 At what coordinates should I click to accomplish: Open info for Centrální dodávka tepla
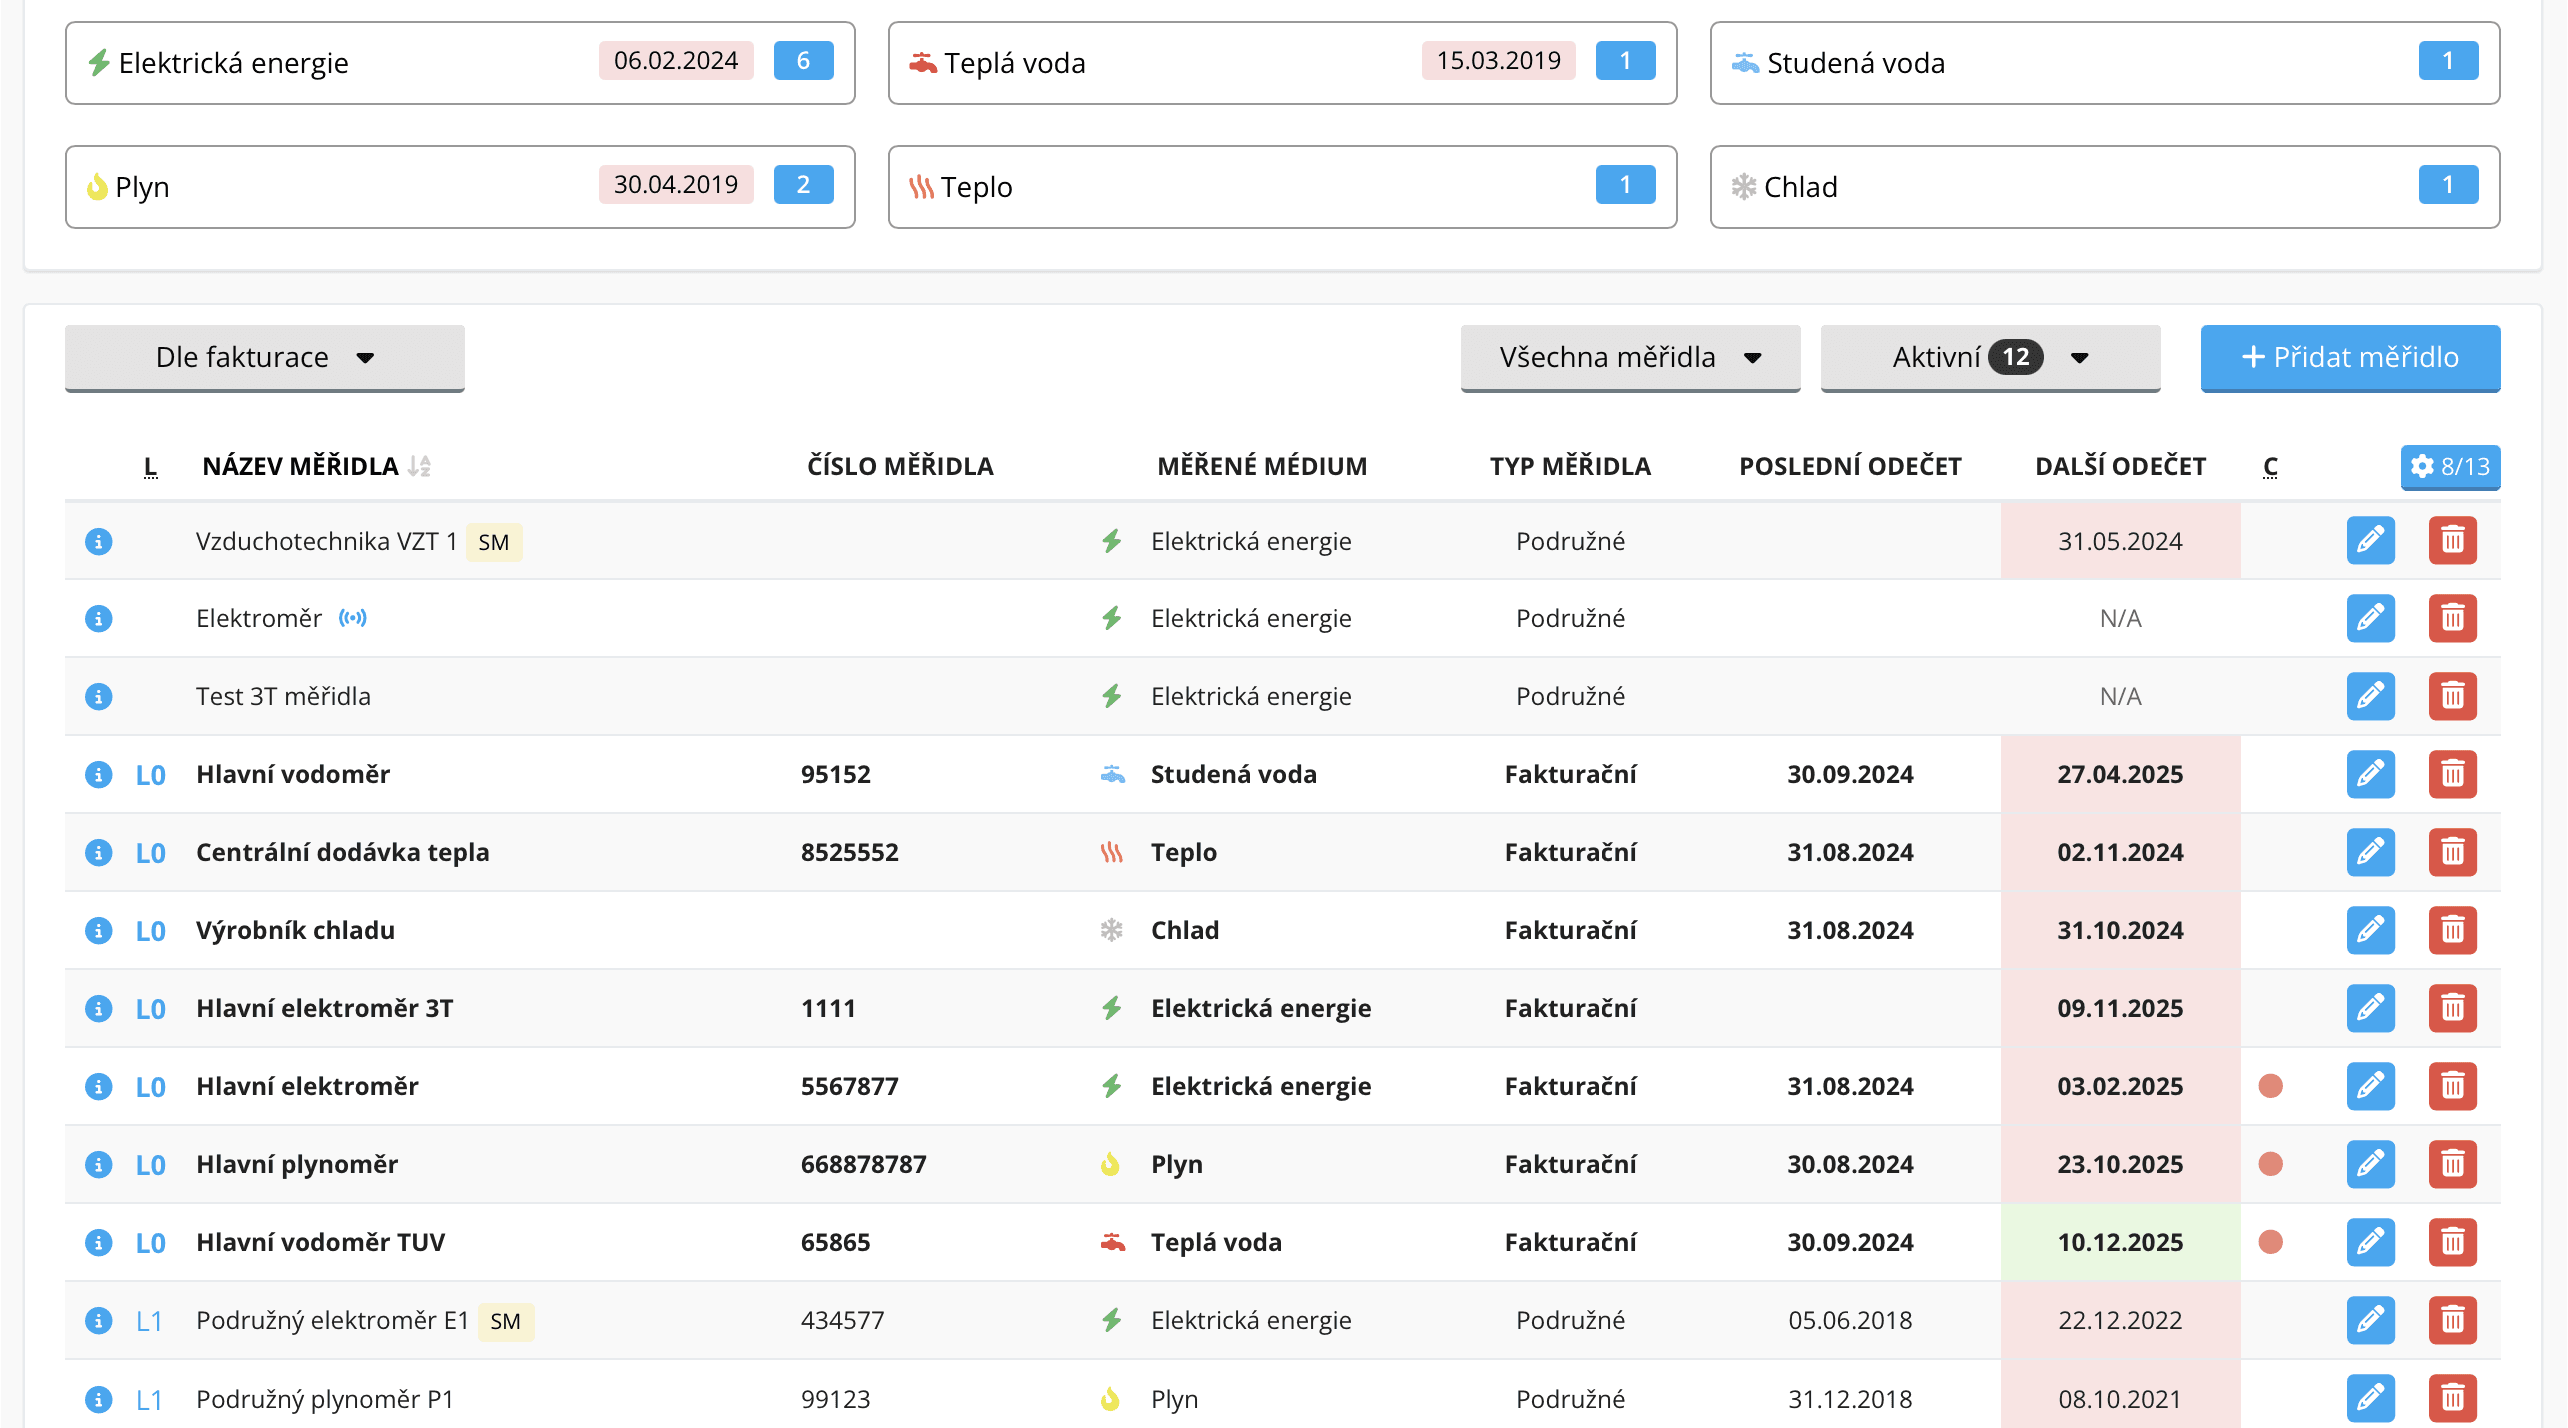(x=98, y=852)
